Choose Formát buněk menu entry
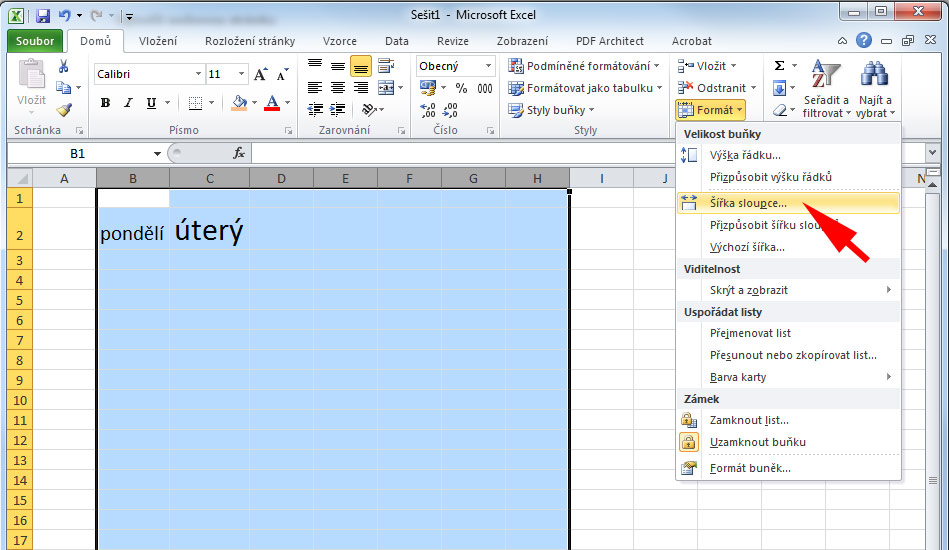 (789, 468)
